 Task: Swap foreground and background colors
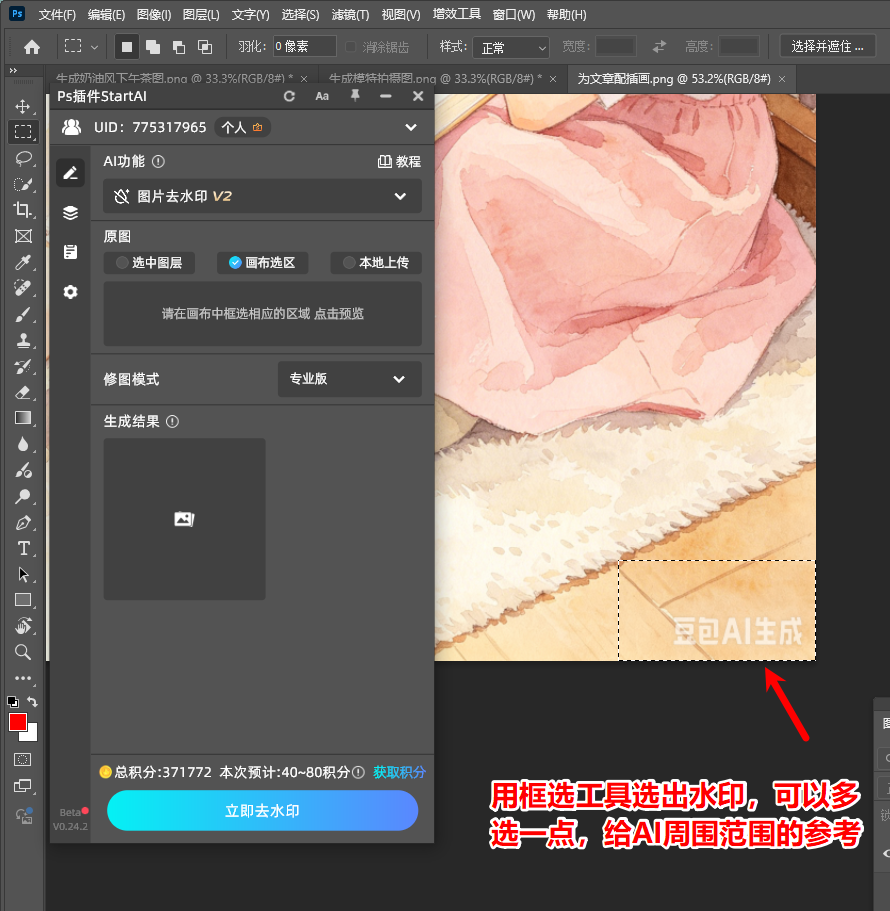(33, 702)
